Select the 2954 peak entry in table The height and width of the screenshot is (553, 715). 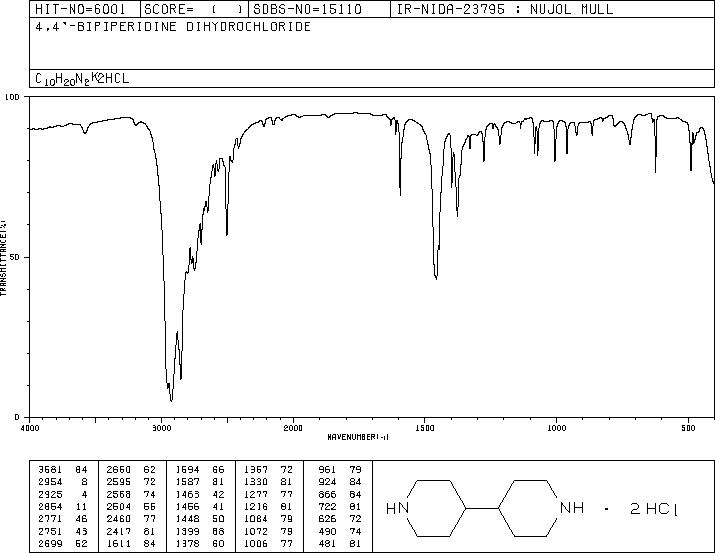coord(63,482)
